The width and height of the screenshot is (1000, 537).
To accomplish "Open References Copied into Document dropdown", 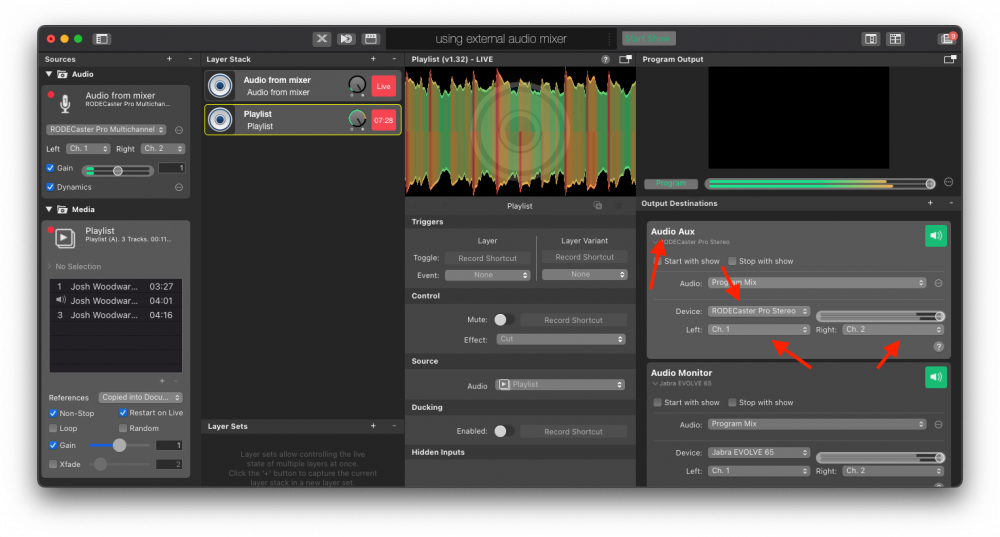I will click(141, 397).
